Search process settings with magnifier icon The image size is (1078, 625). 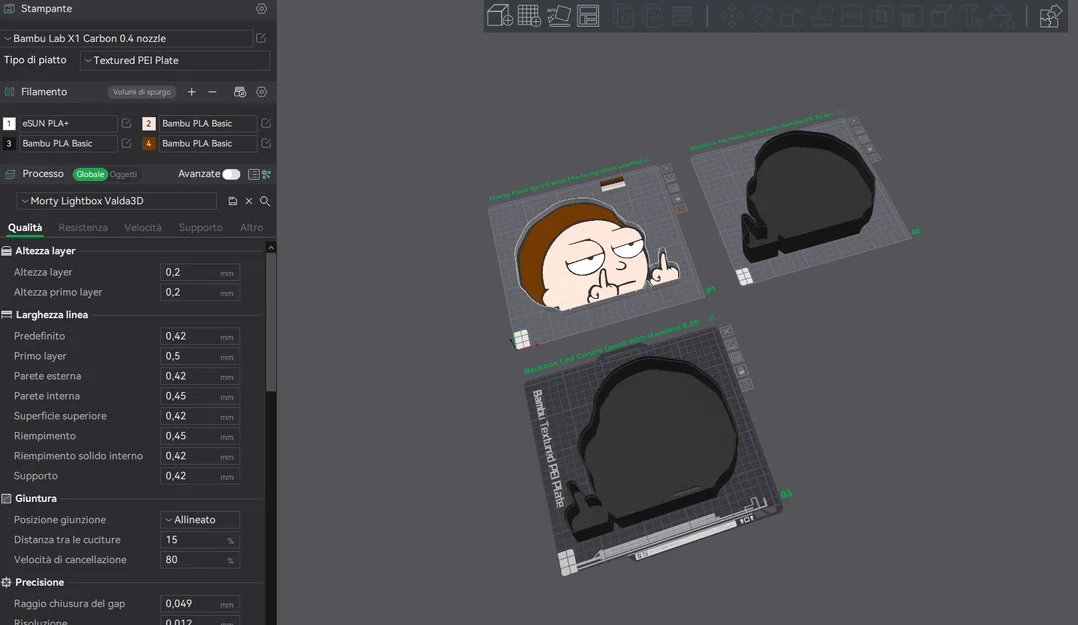click(x=265, y=201)
